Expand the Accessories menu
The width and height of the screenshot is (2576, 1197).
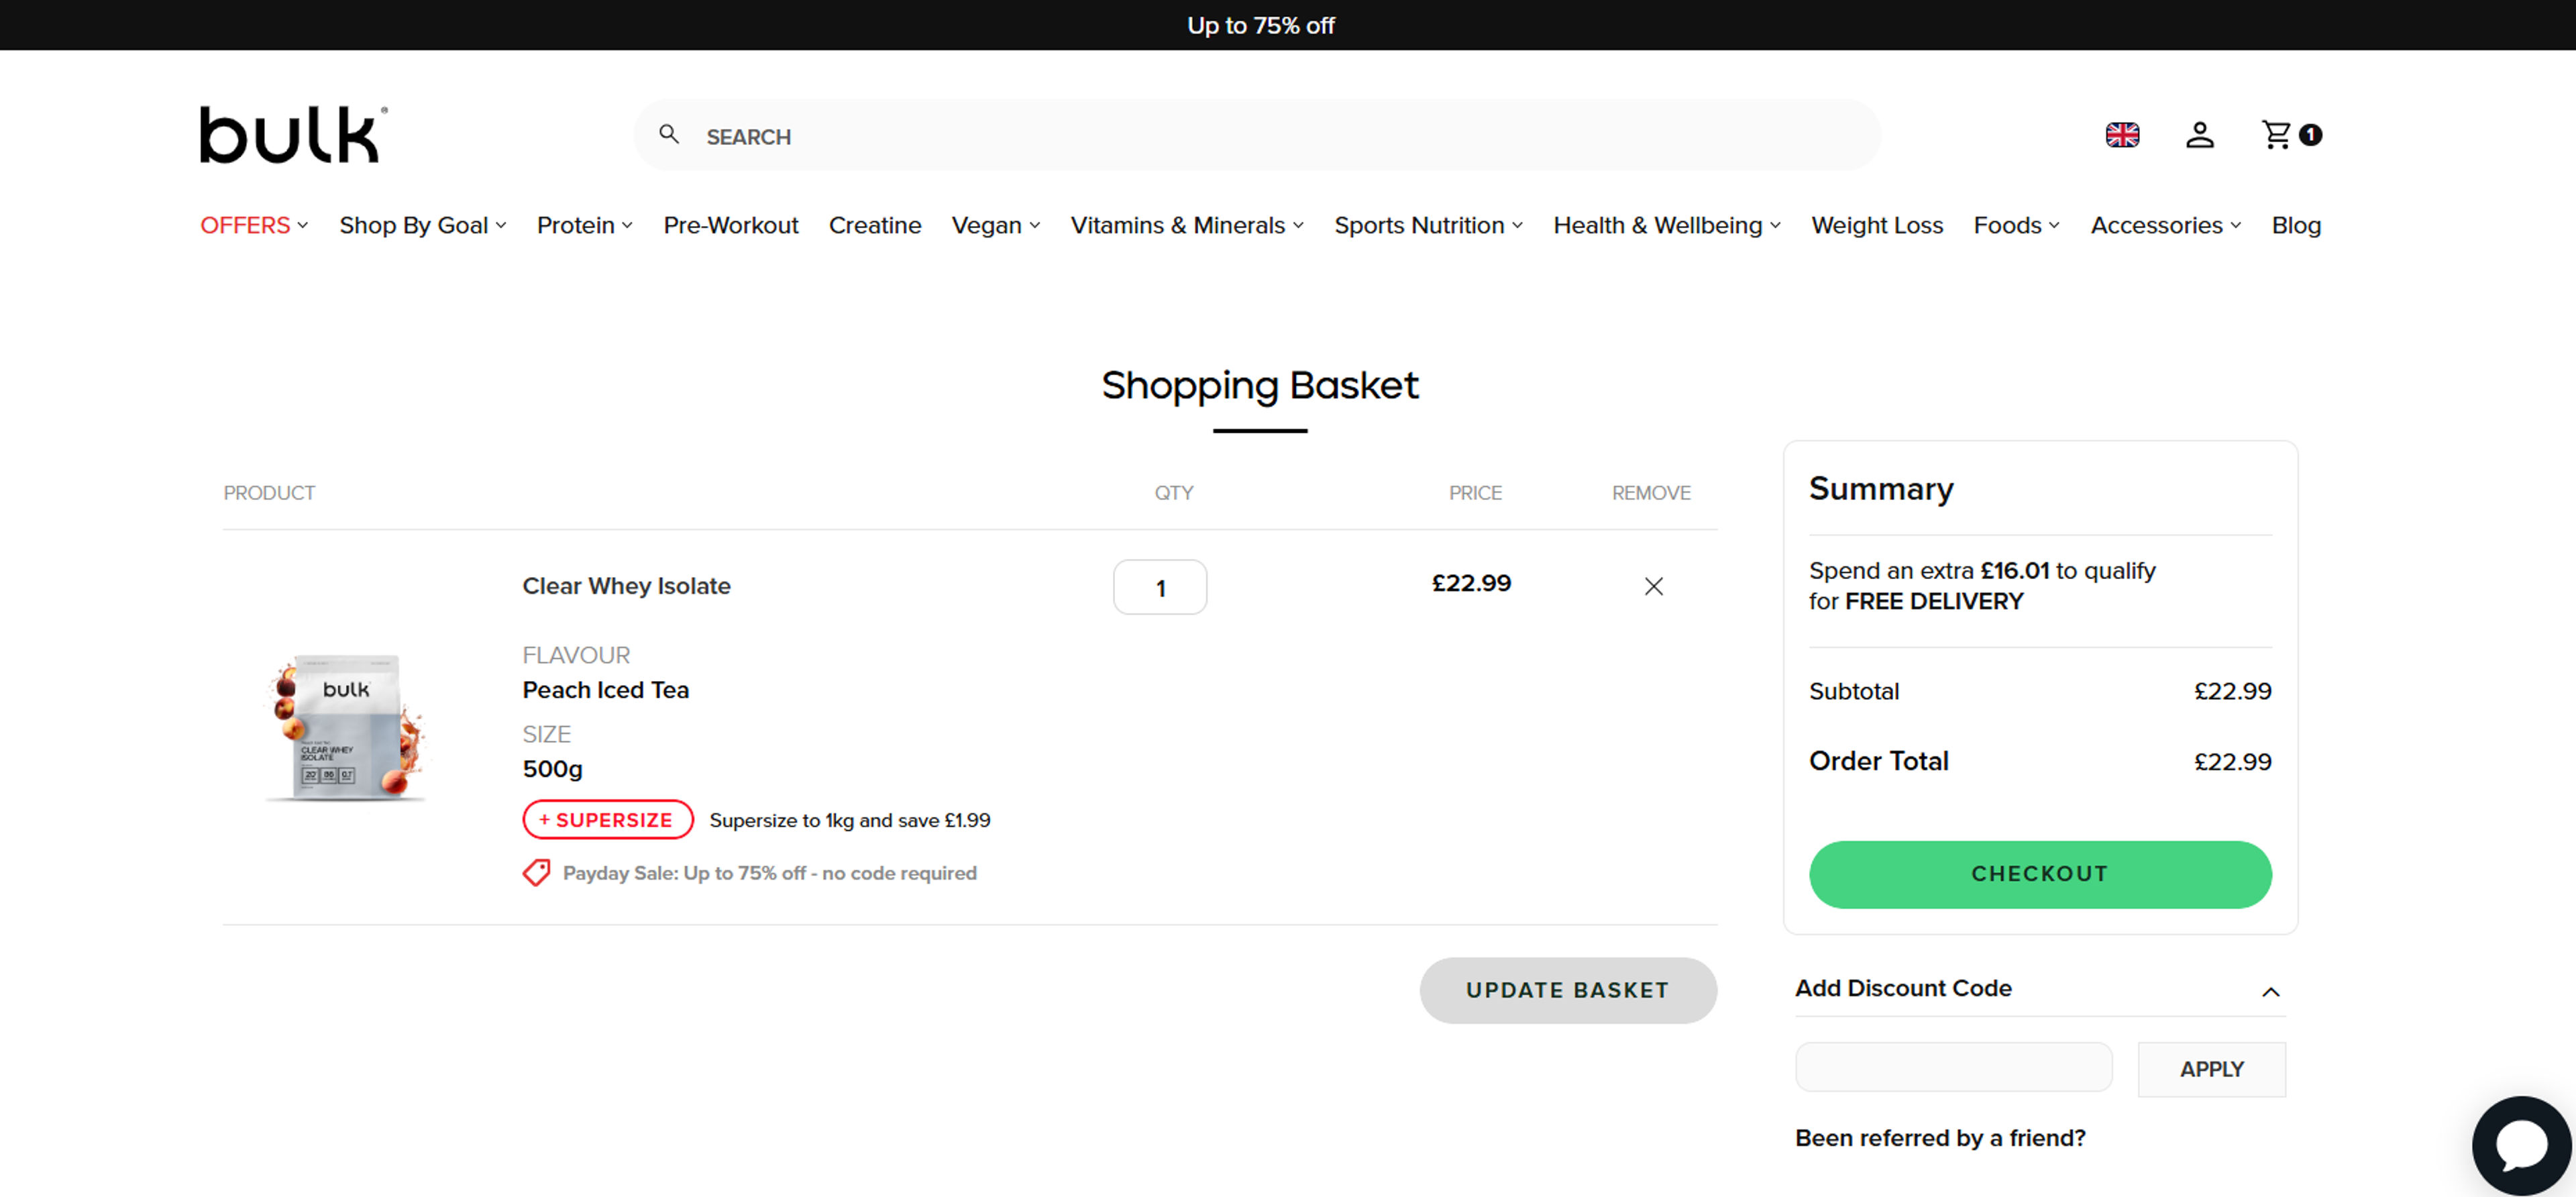pos(2165,226)
